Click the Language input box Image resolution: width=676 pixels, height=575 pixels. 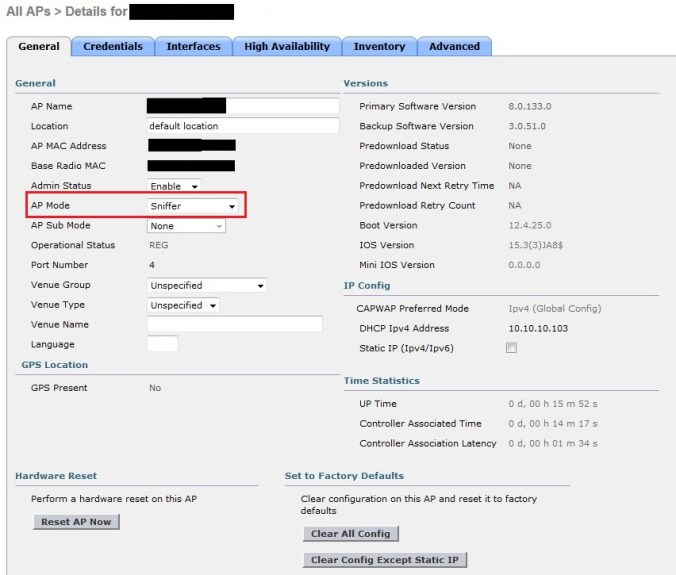[162, 344]
